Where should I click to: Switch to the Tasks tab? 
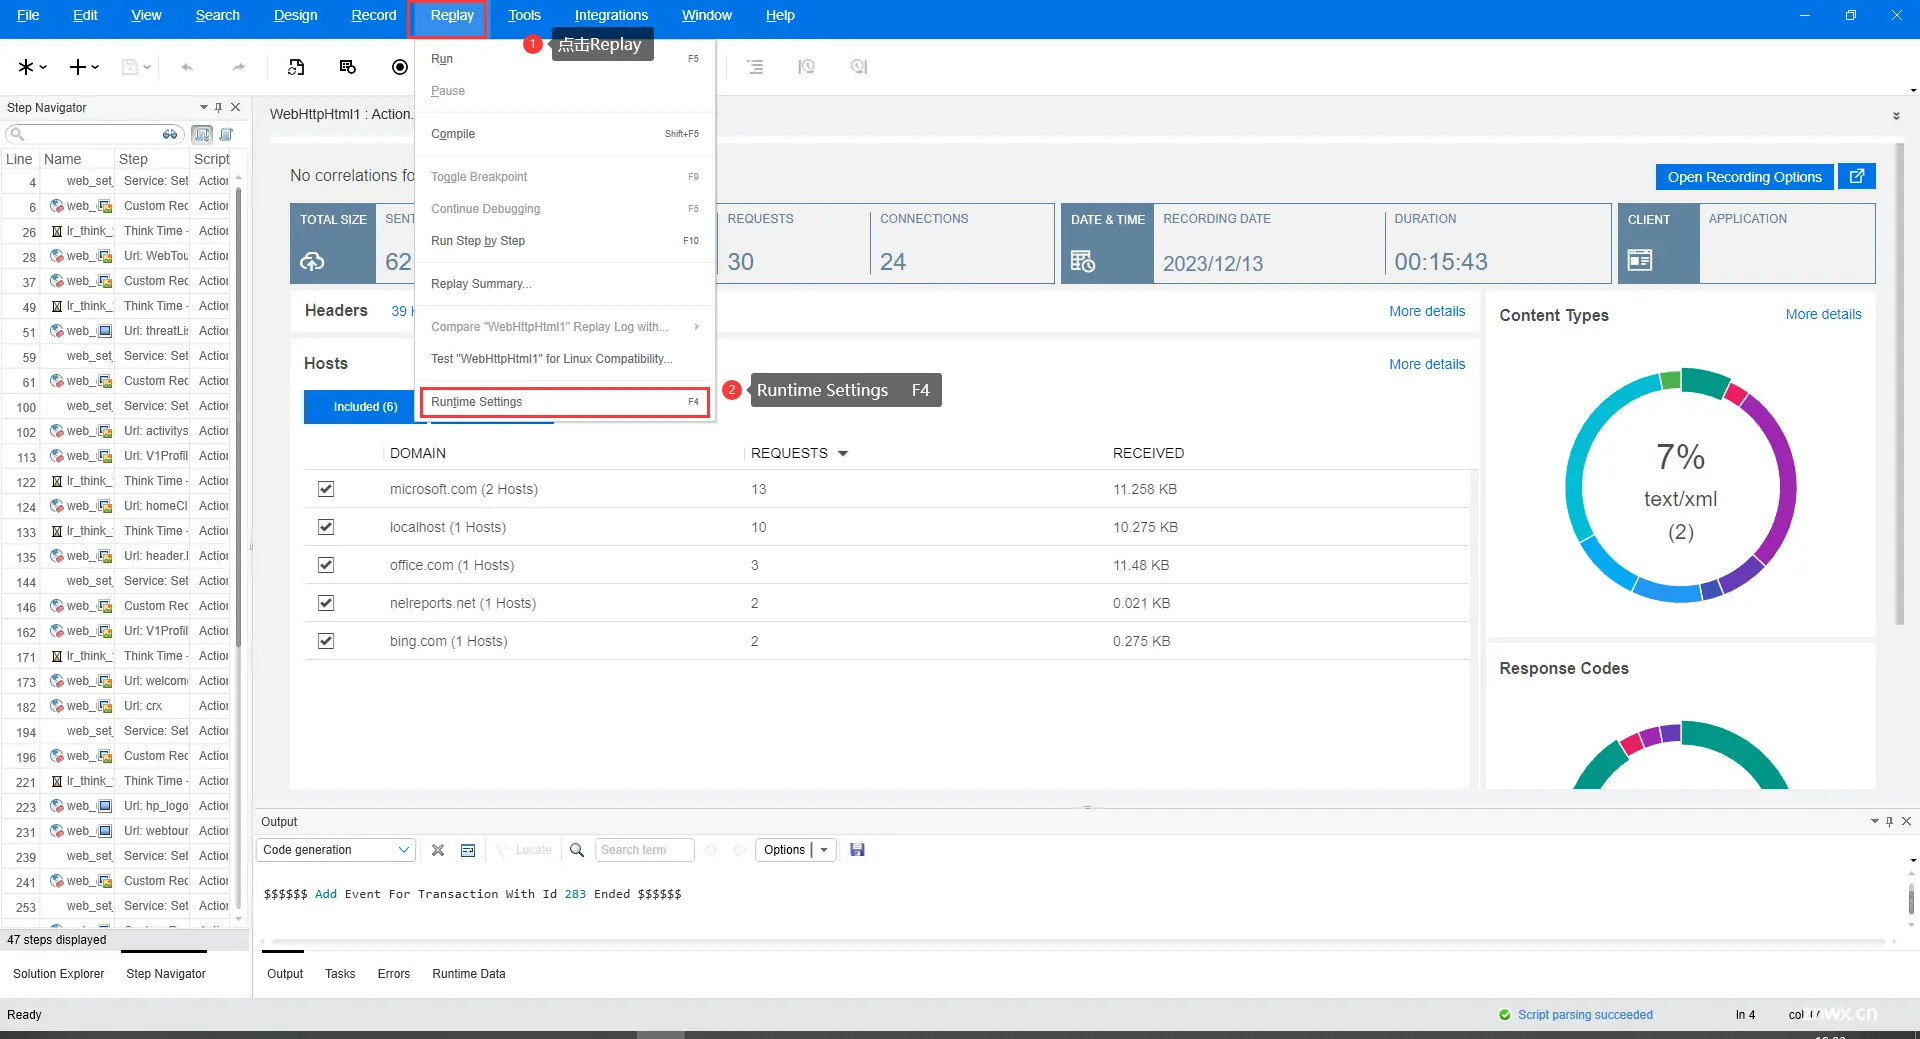point(340,974)
